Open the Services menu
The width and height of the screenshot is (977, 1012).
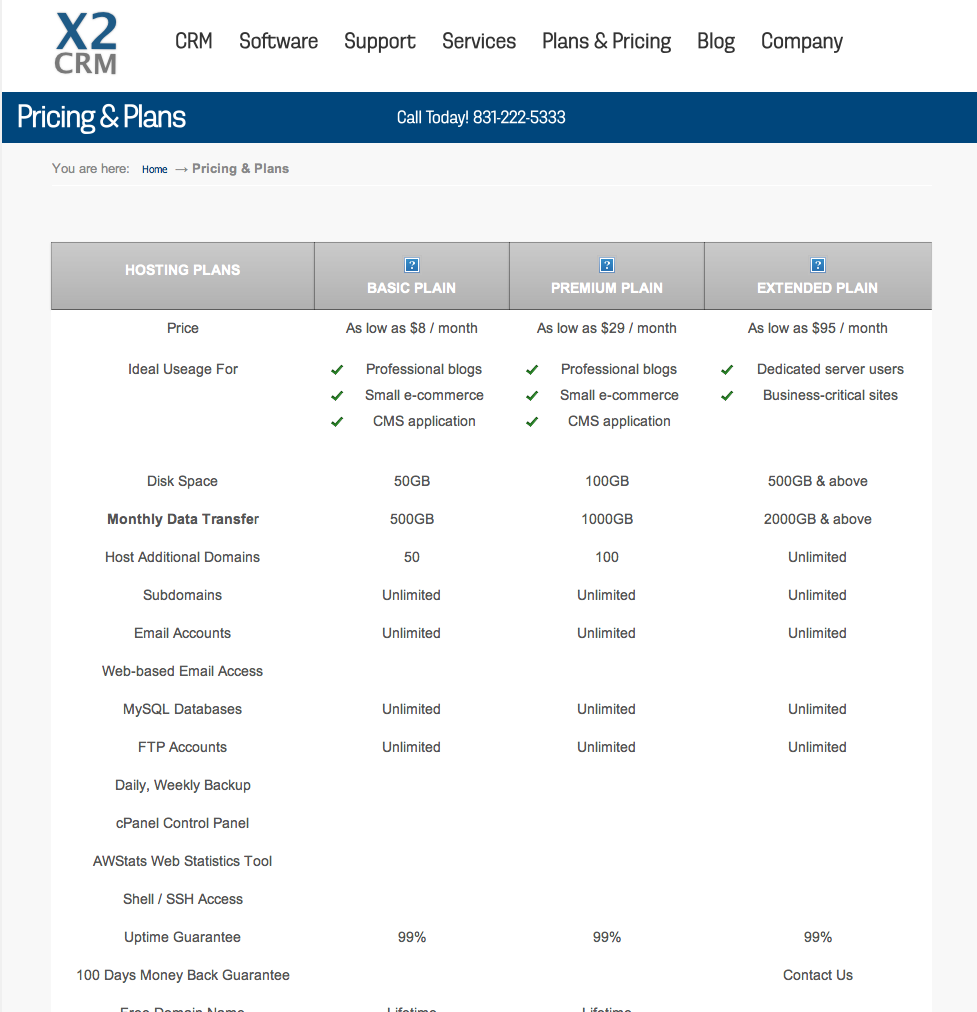click(478, 41)
